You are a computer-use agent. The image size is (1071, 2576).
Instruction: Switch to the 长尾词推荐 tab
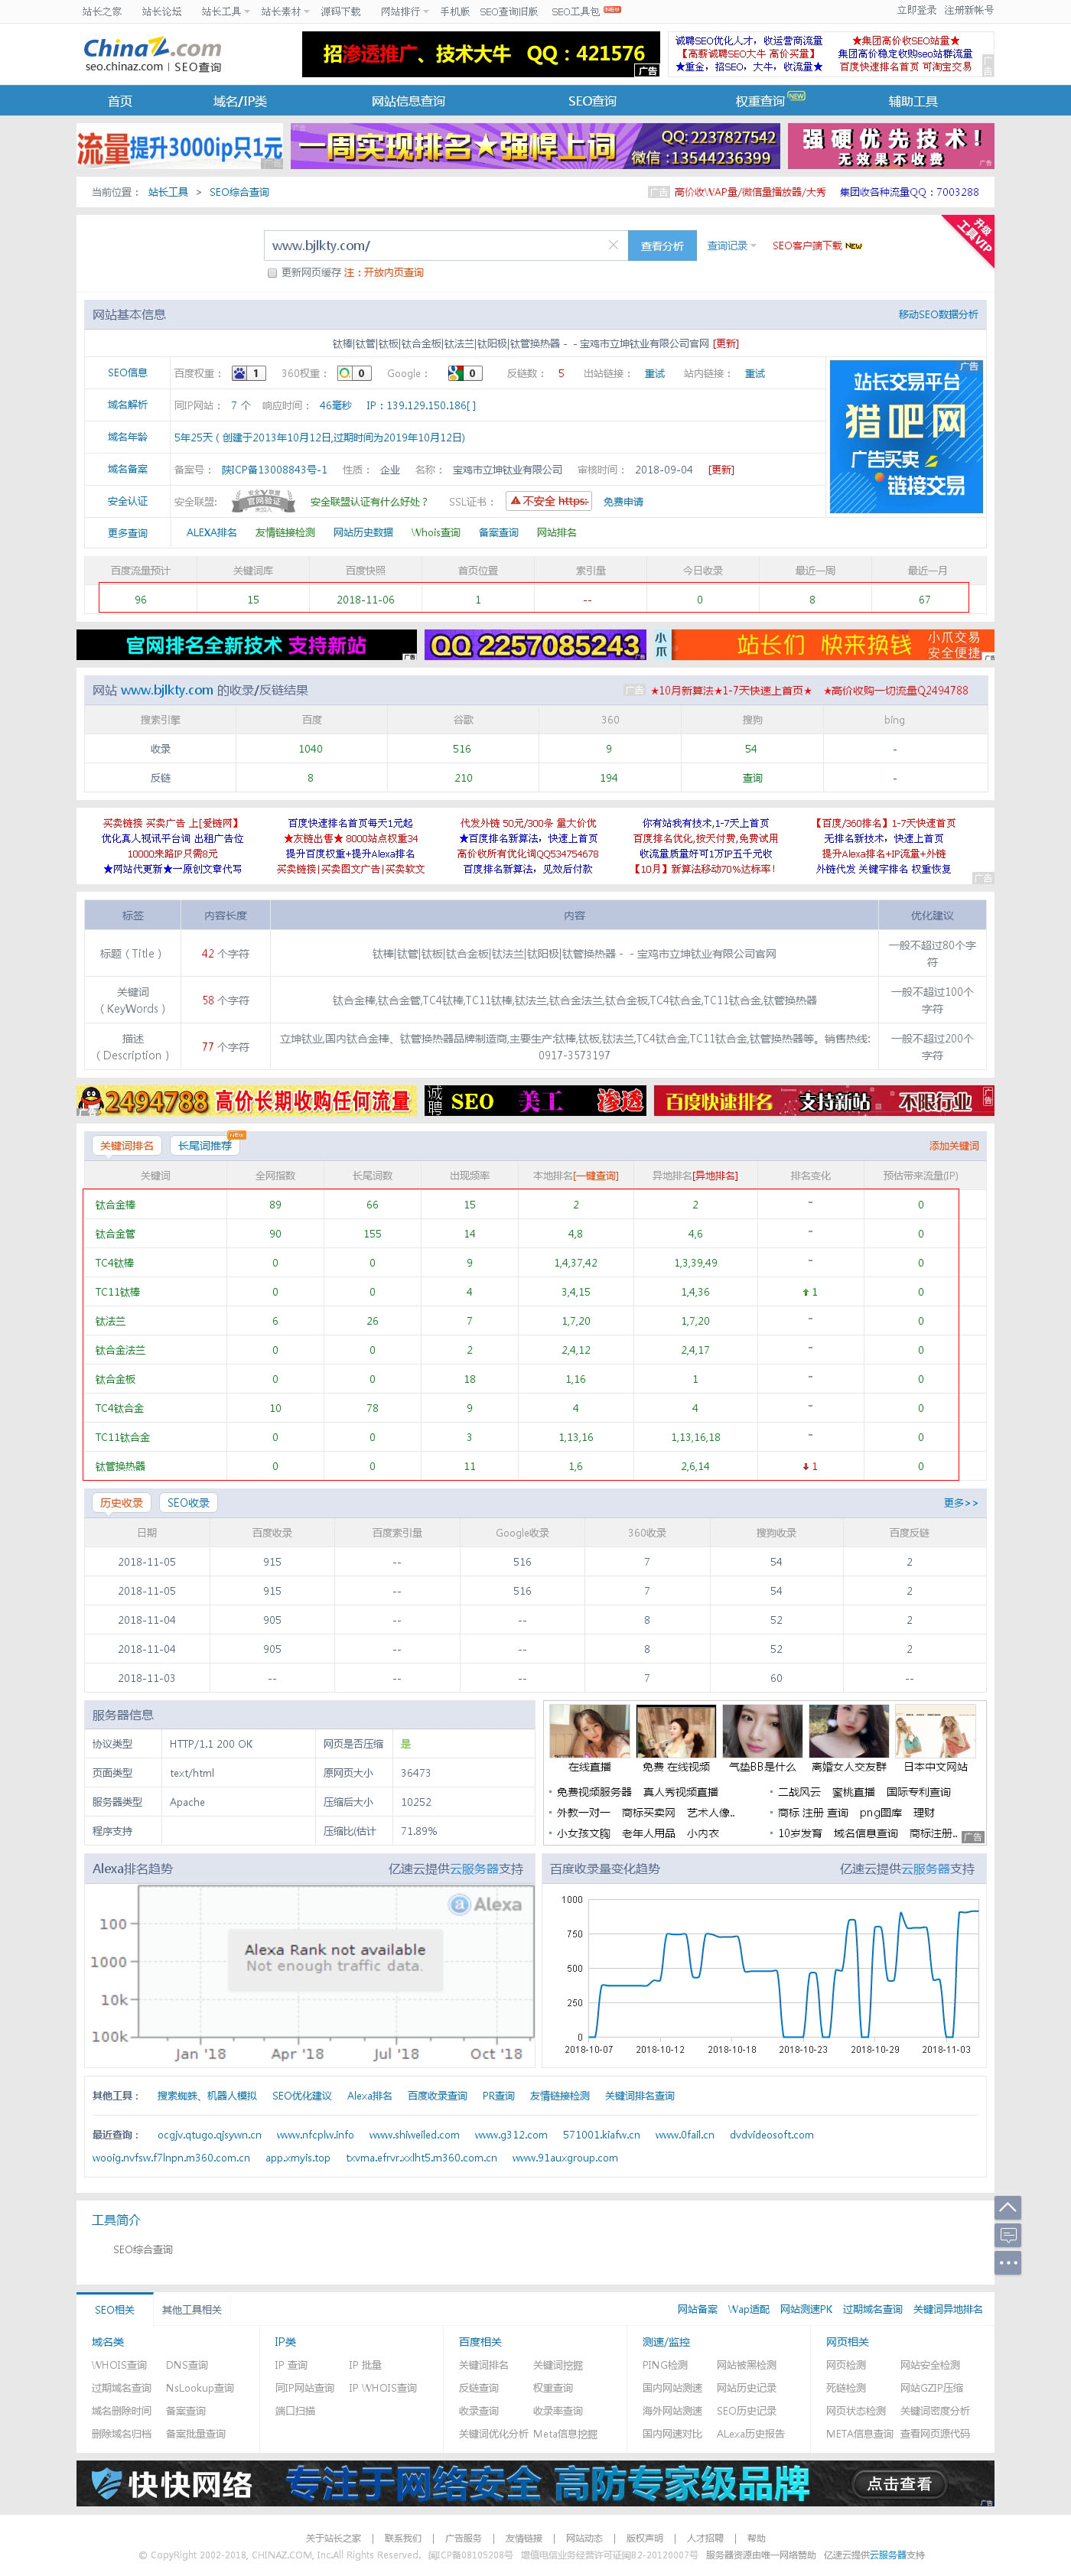click(205, 1146)
